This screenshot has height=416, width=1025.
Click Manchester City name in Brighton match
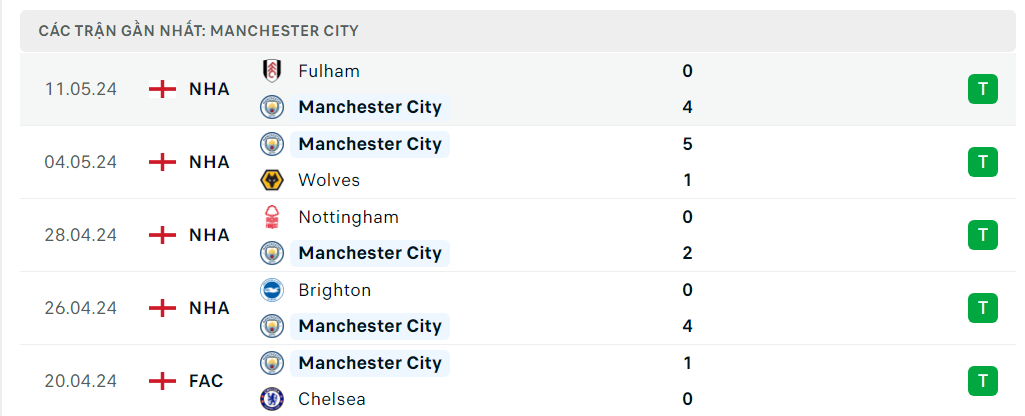[x=370, y=326]
